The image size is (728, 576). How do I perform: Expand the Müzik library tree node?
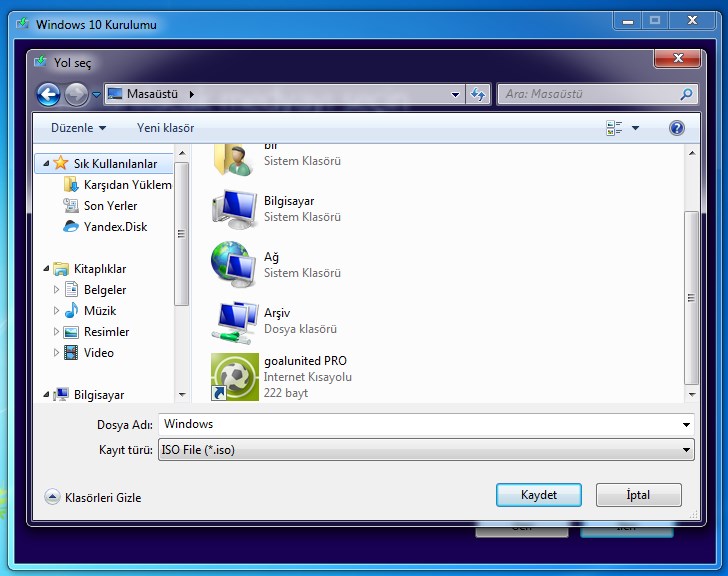click(56, 311)
